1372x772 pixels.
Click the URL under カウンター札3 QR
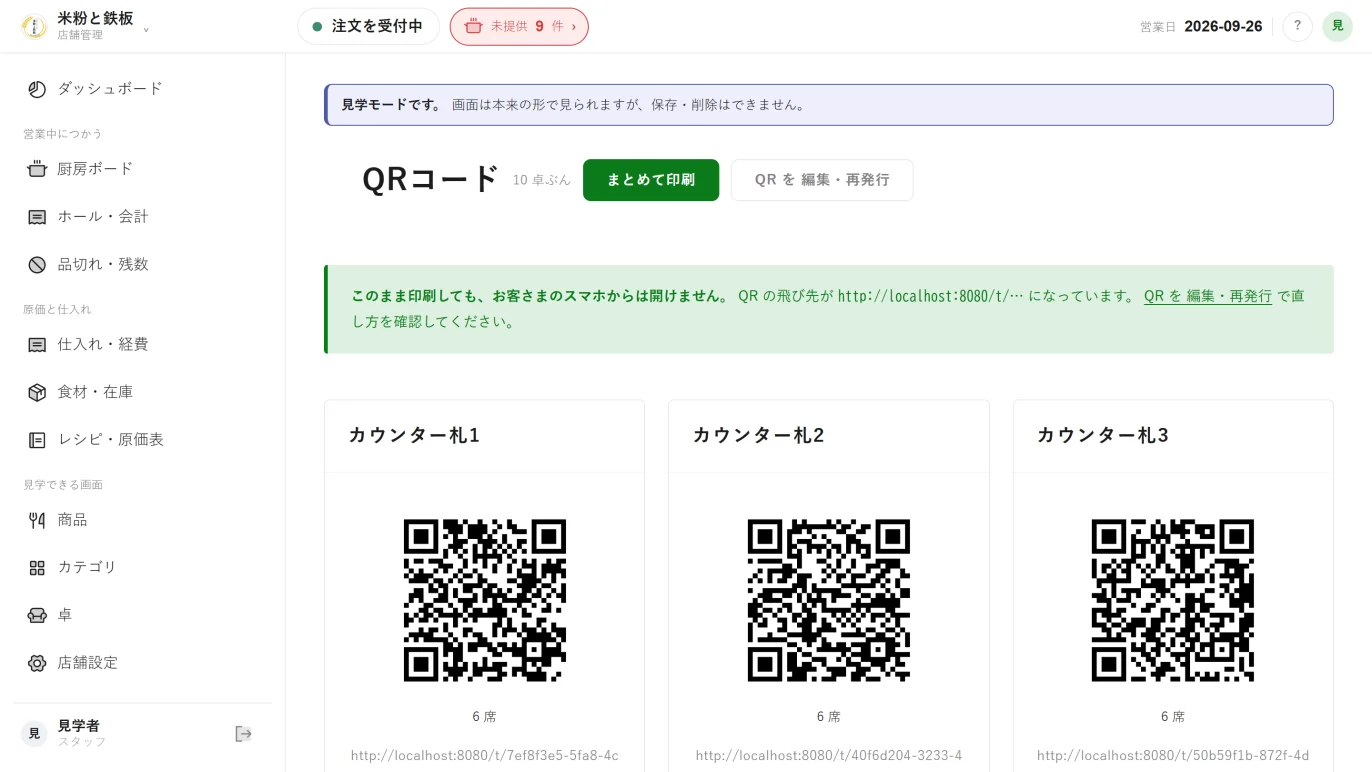click(x=1173, y=756)
